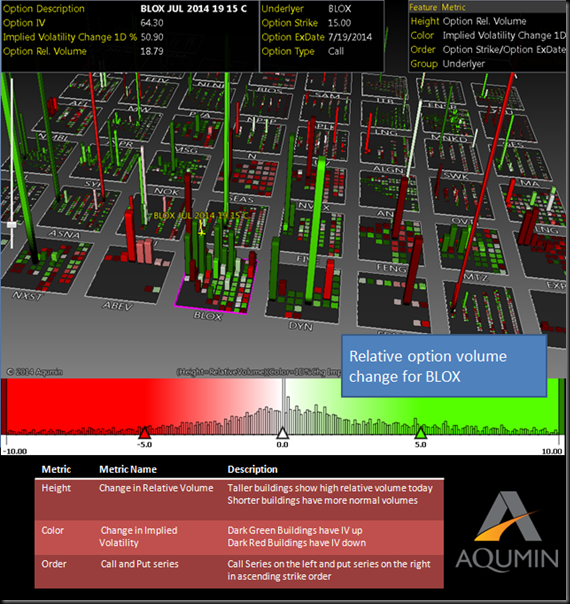Click the Color feature row
The height and width of the screenshot is (604, 570).
pos(488,35)
